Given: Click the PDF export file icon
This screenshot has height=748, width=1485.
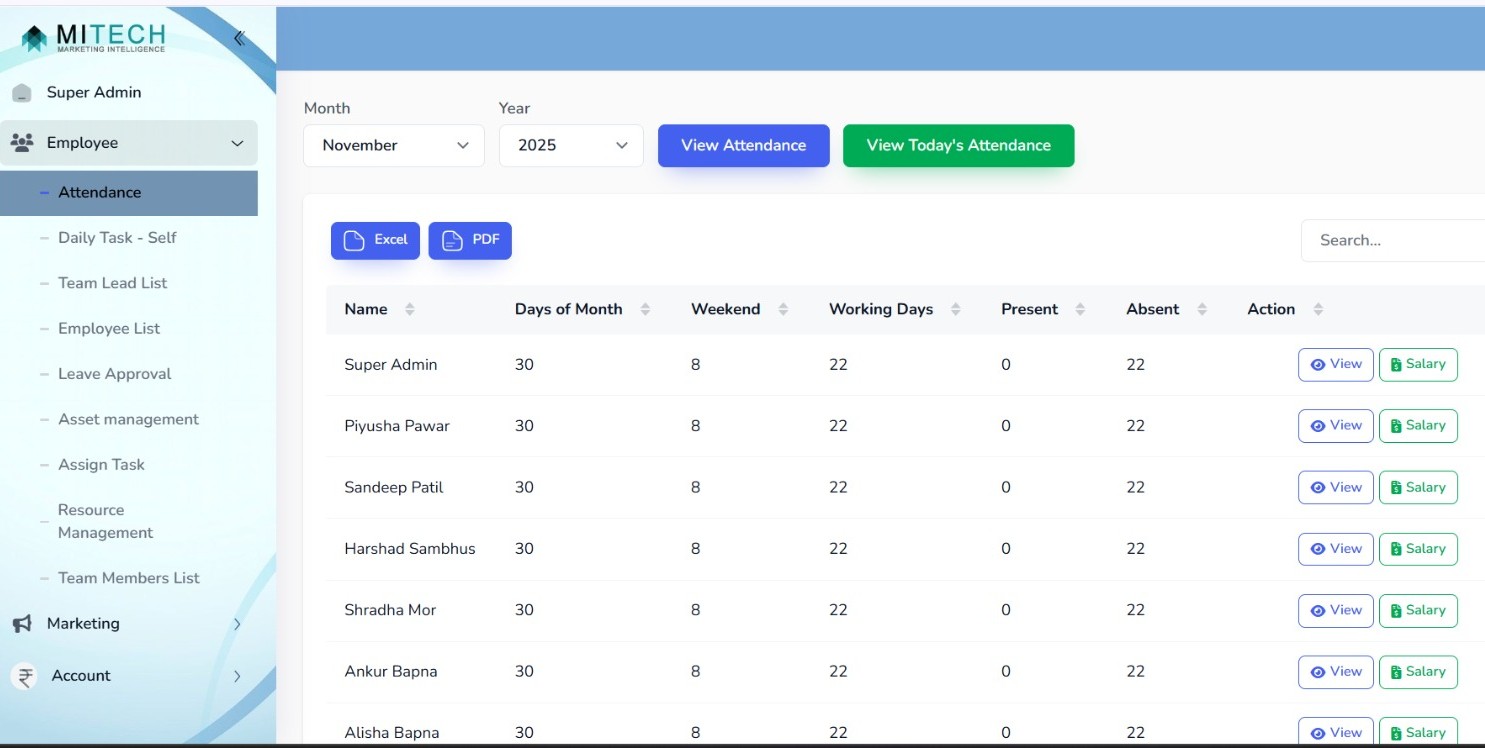Looking at the screenshot, I should (x=450, y=240).
